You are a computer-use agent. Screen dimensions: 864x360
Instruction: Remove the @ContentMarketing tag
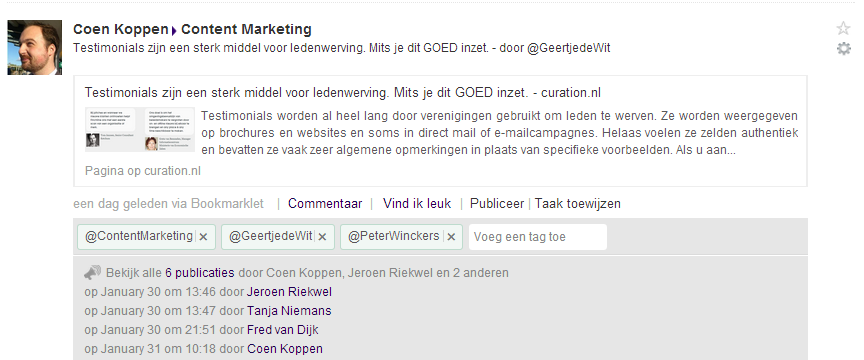(x=203, y=237)
